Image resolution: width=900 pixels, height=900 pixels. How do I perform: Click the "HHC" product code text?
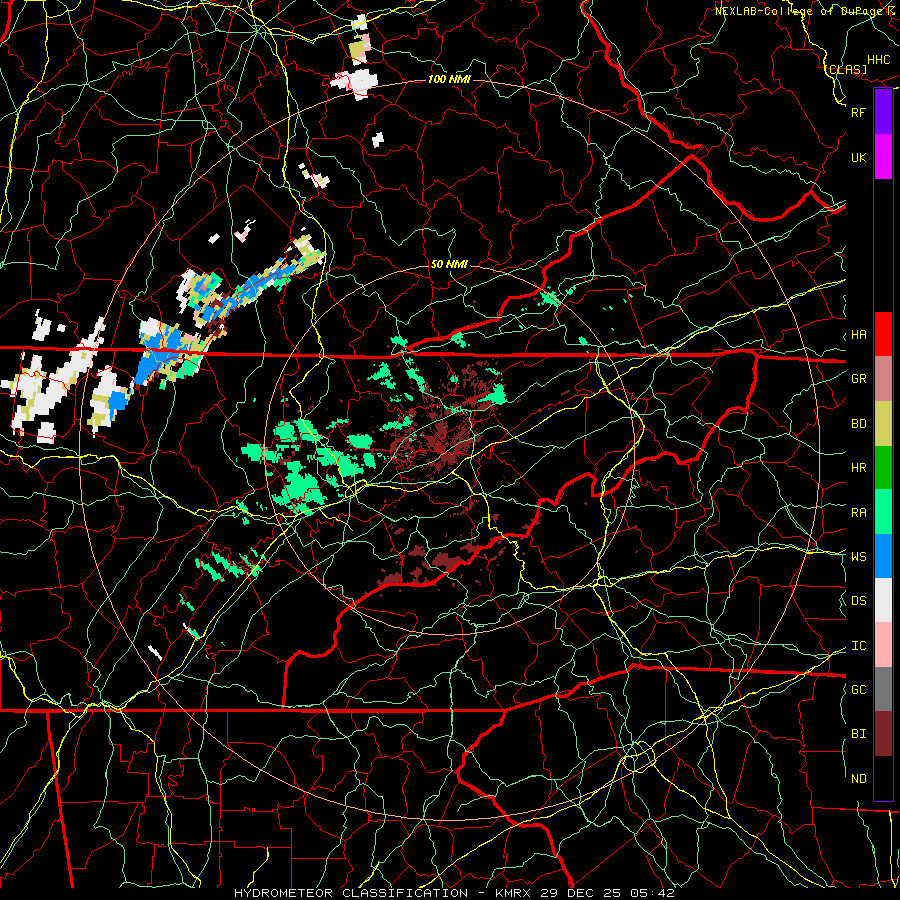(x=878, y=60)
